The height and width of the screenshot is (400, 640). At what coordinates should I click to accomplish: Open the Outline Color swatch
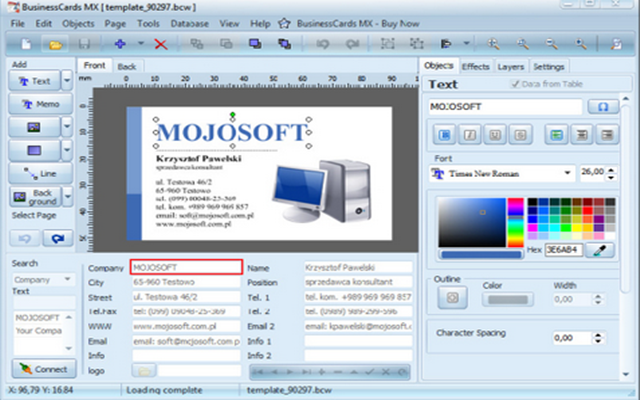point(508,299)
